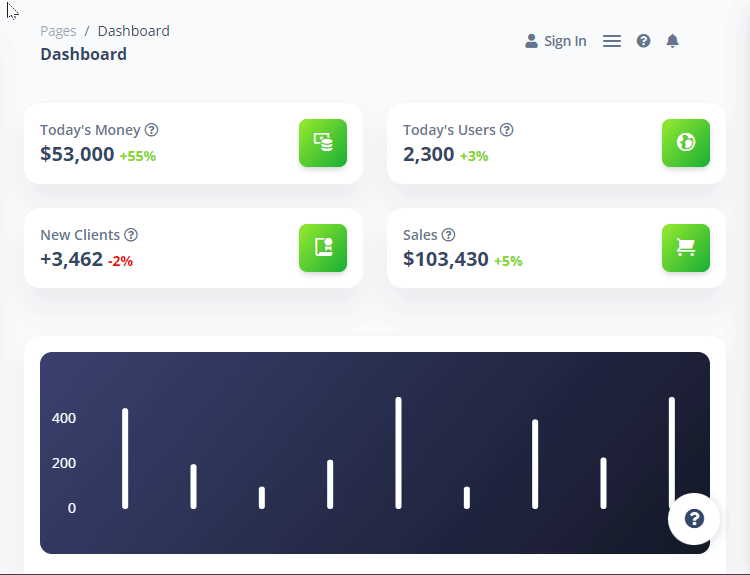Click the Sales $103,430 value
This screenshot has height=575, width=750.
pos(446,259)
